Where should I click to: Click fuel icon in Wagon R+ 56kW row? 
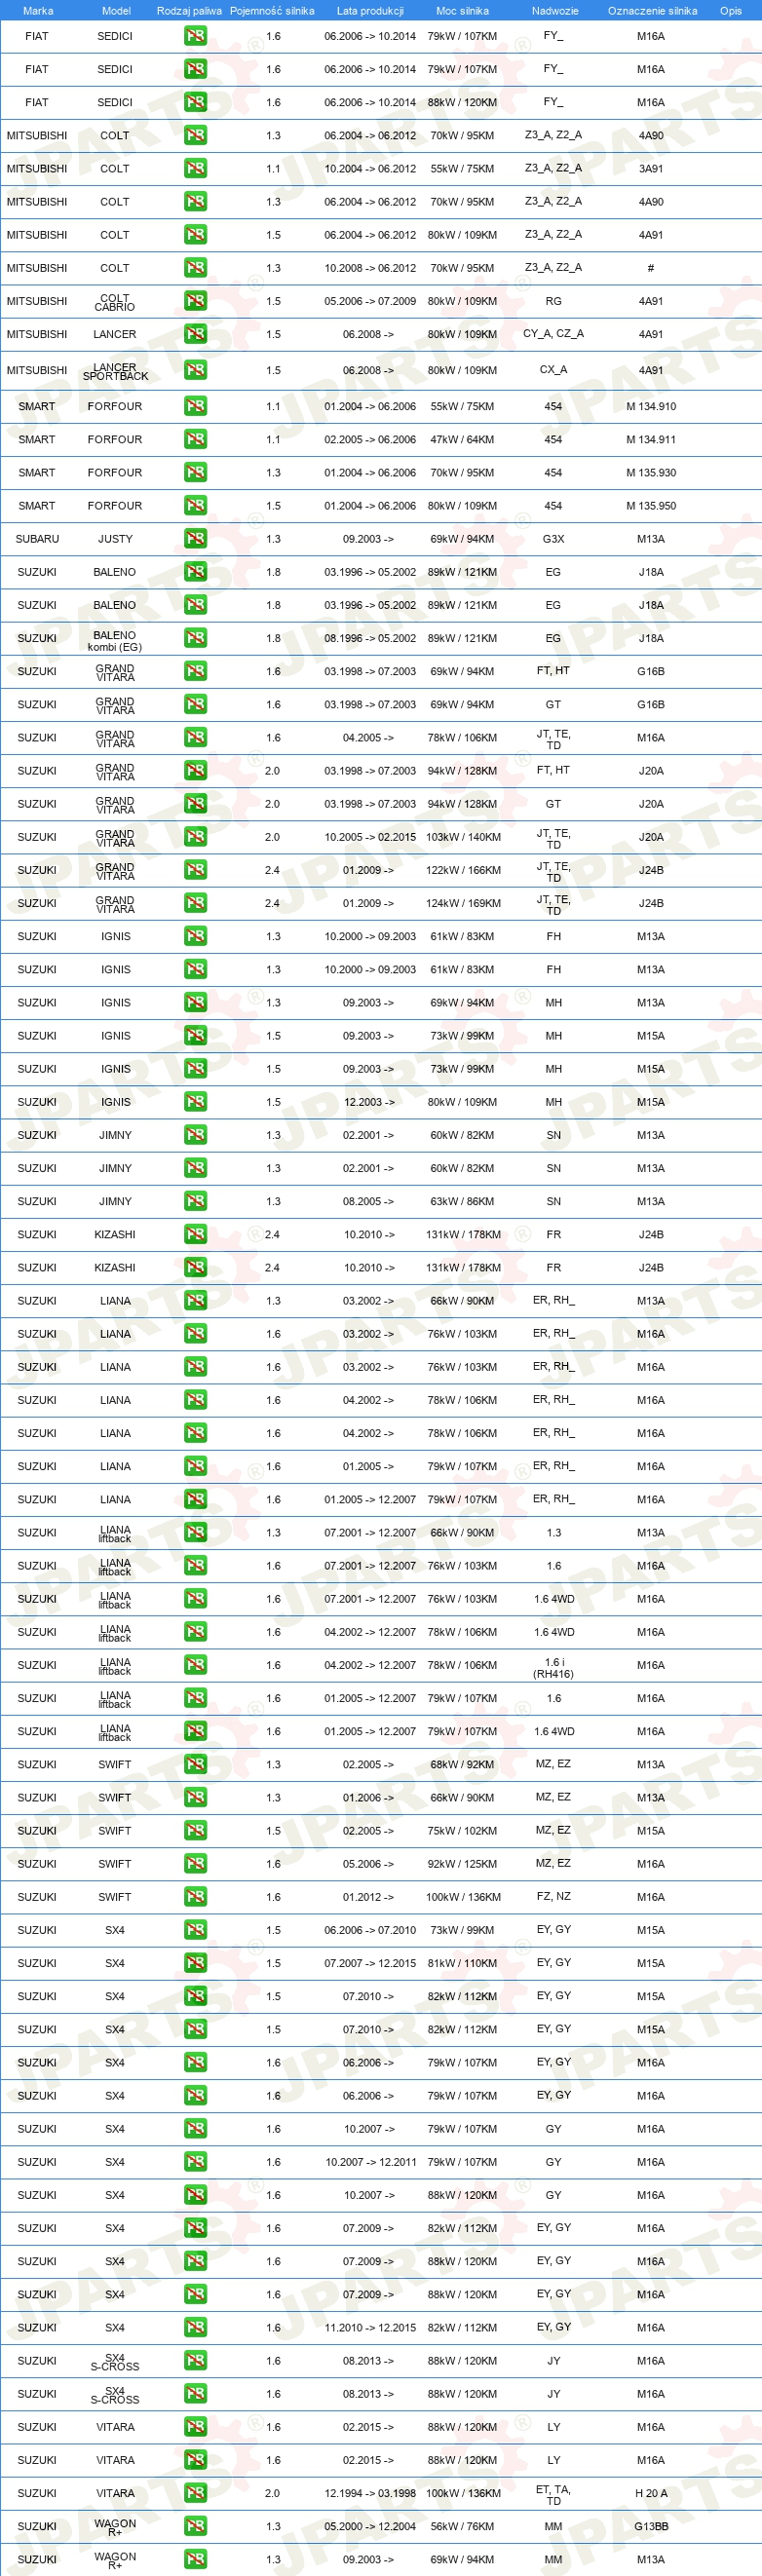[195, 2526]
